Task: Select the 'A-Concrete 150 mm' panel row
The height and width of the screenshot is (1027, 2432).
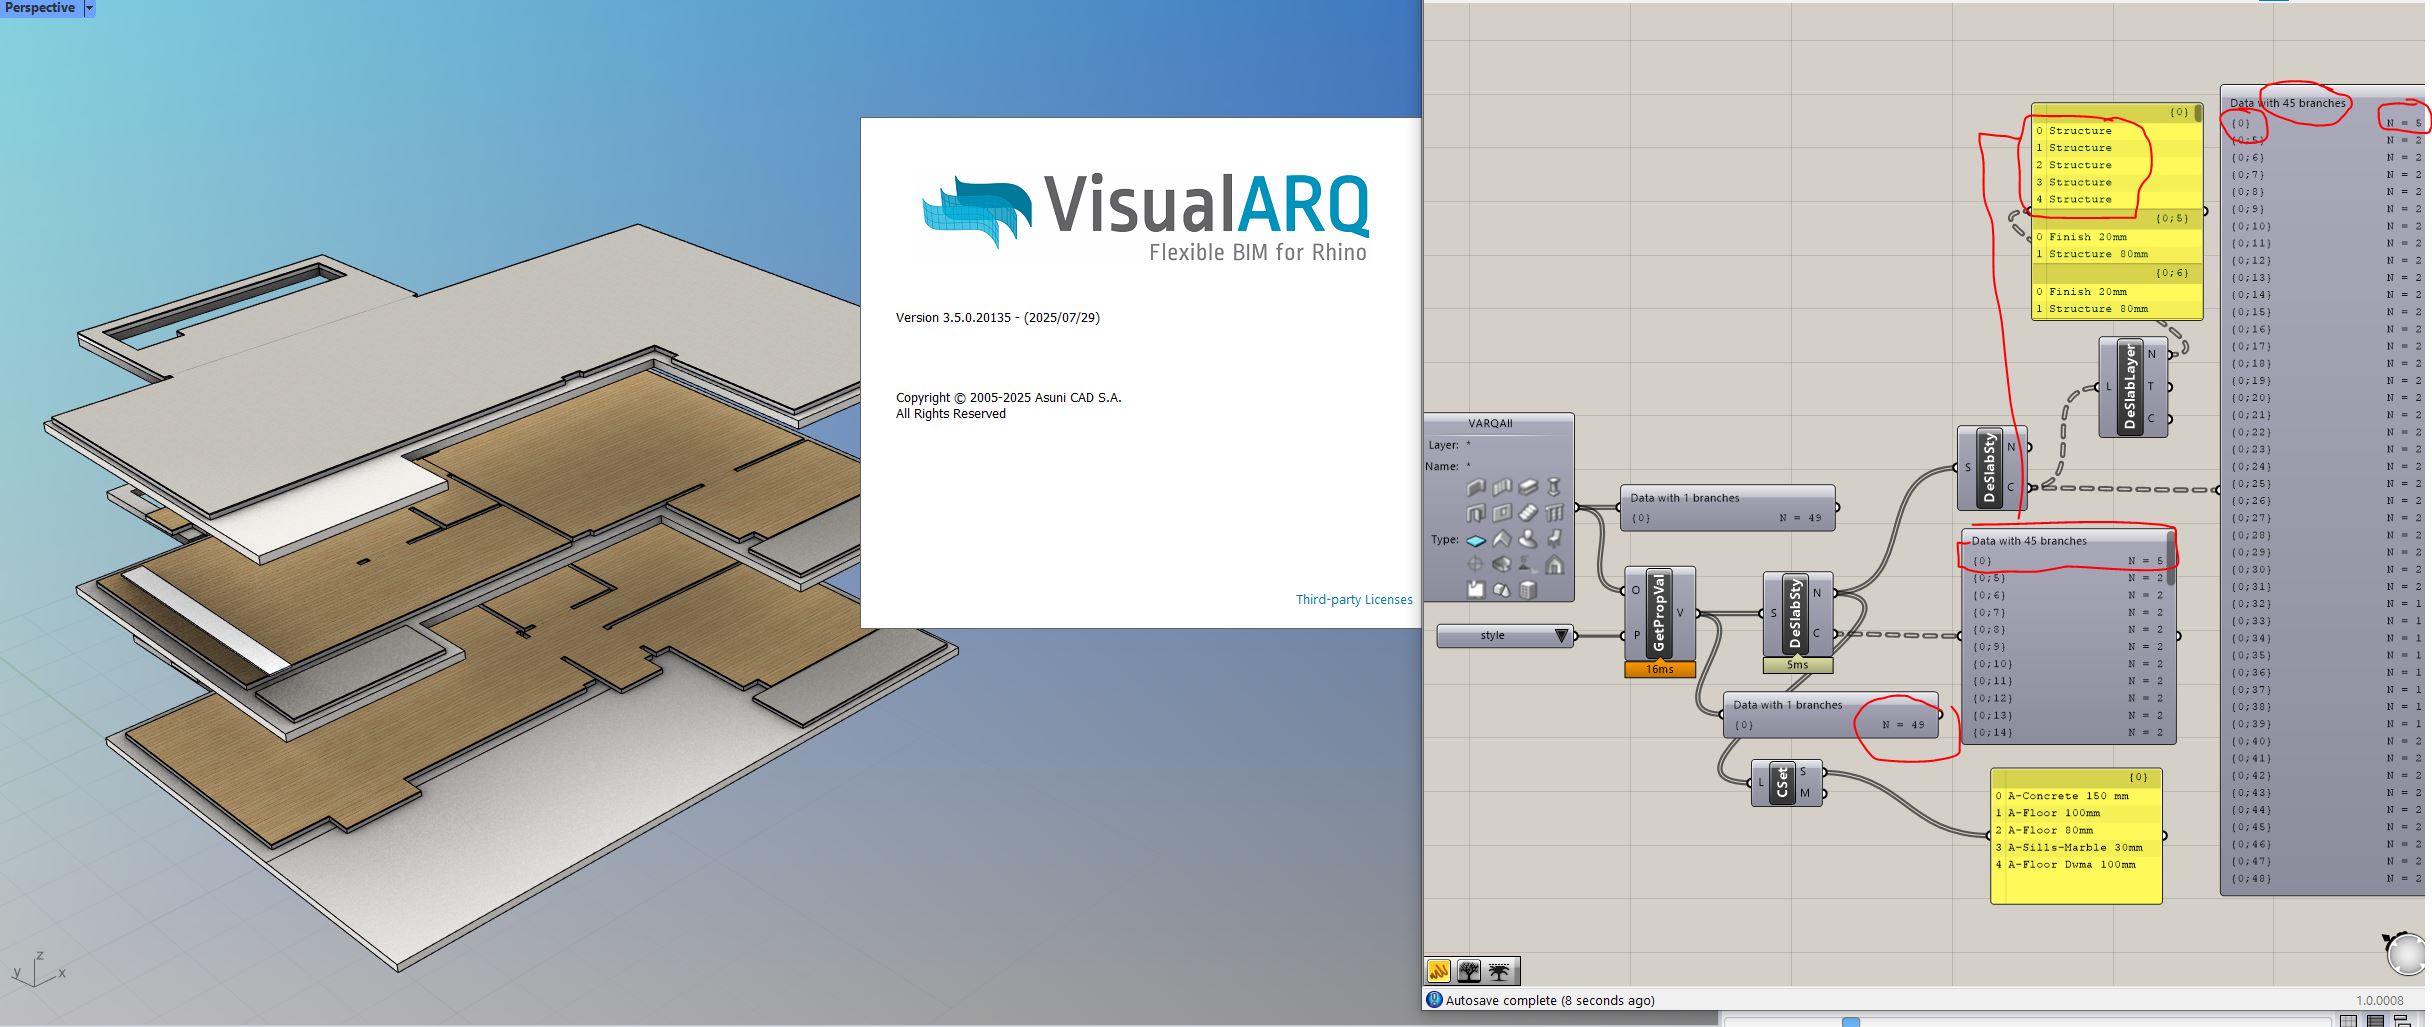Action: (x=2076, y=796)
